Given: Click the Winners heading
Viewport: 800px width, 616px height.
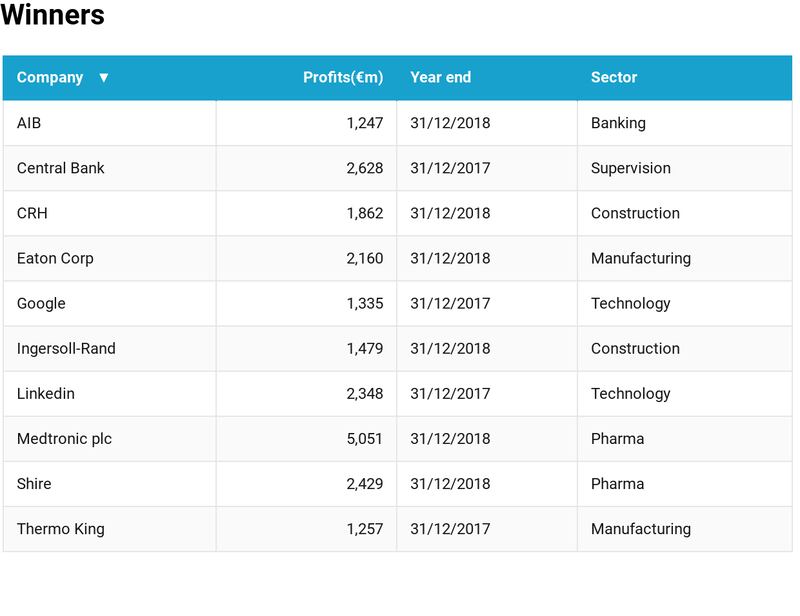Looking at the screenshot, I should pos(52,16).
